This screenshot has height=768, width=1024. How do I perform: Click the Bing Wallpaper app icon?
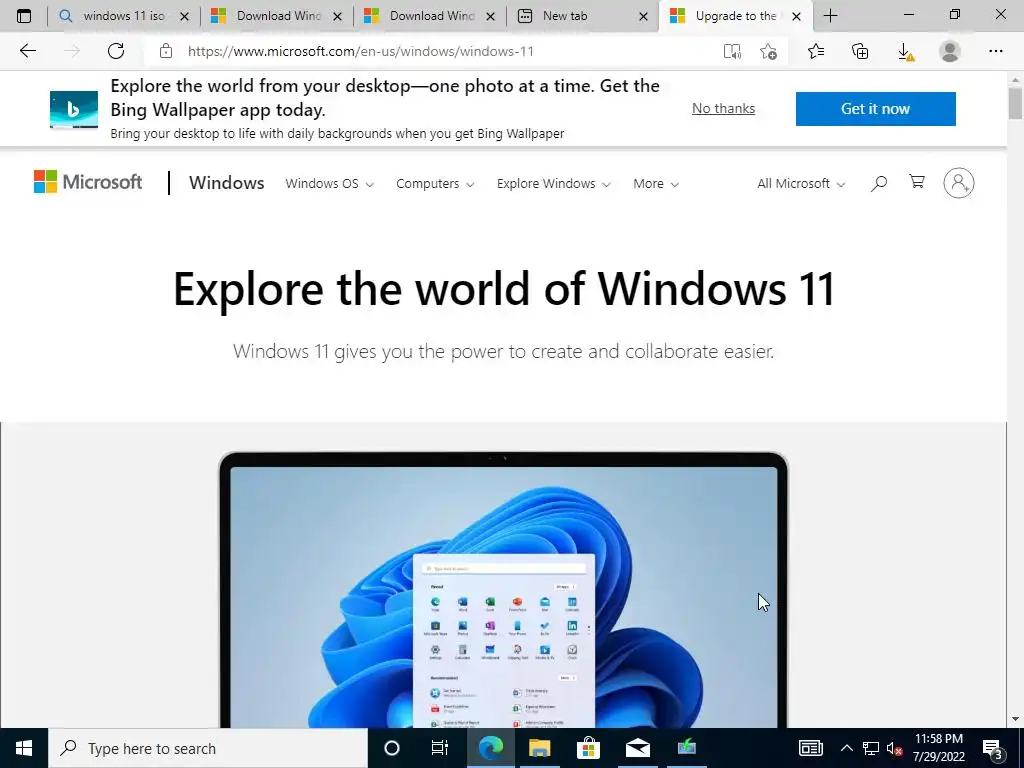74,109
